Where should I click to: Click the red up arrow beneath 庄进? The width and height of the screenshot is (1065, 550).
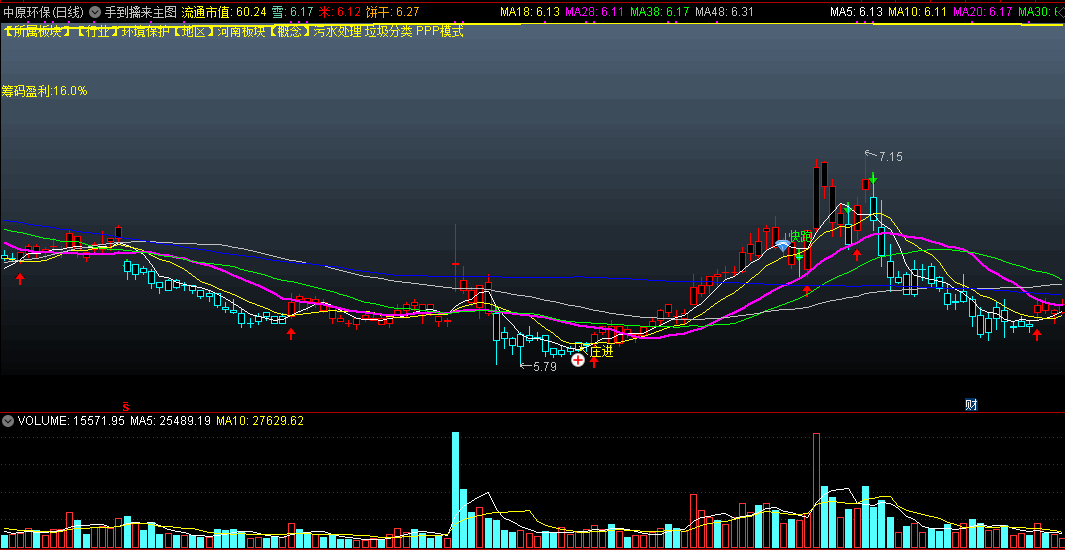(594, 362)
